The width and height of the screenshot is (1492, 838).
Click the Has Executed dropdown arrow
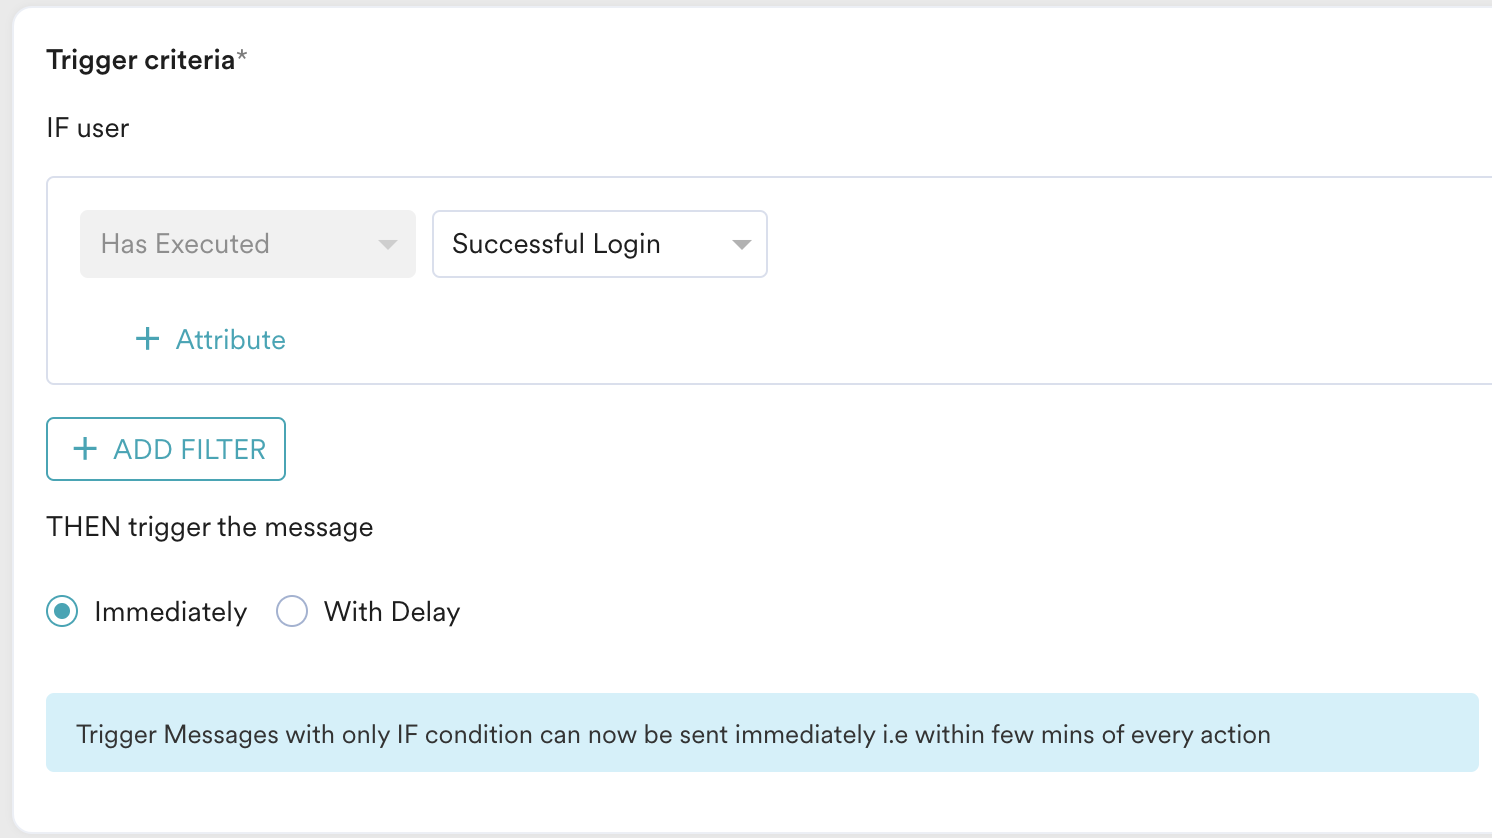388,245
